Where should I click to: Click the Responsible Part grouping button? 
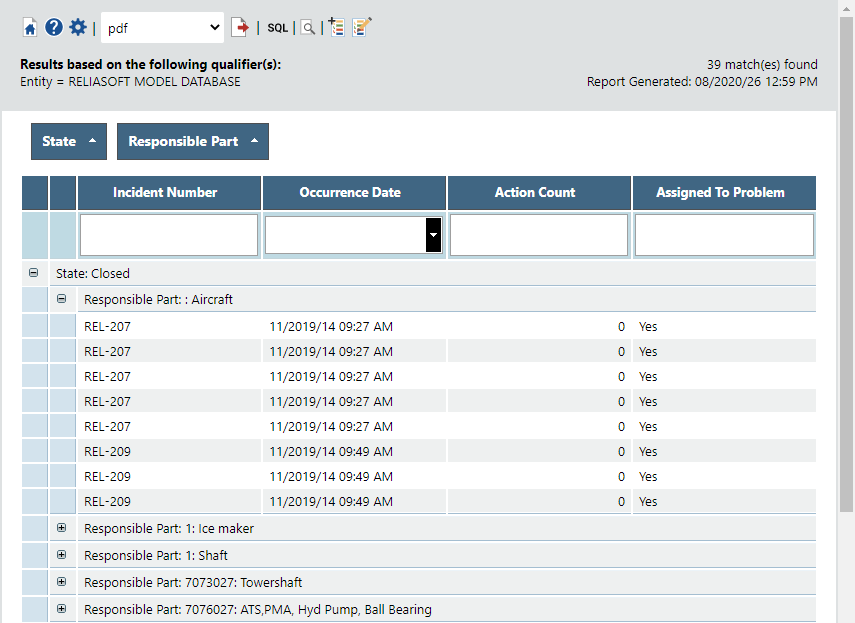[x=192, y=142]
